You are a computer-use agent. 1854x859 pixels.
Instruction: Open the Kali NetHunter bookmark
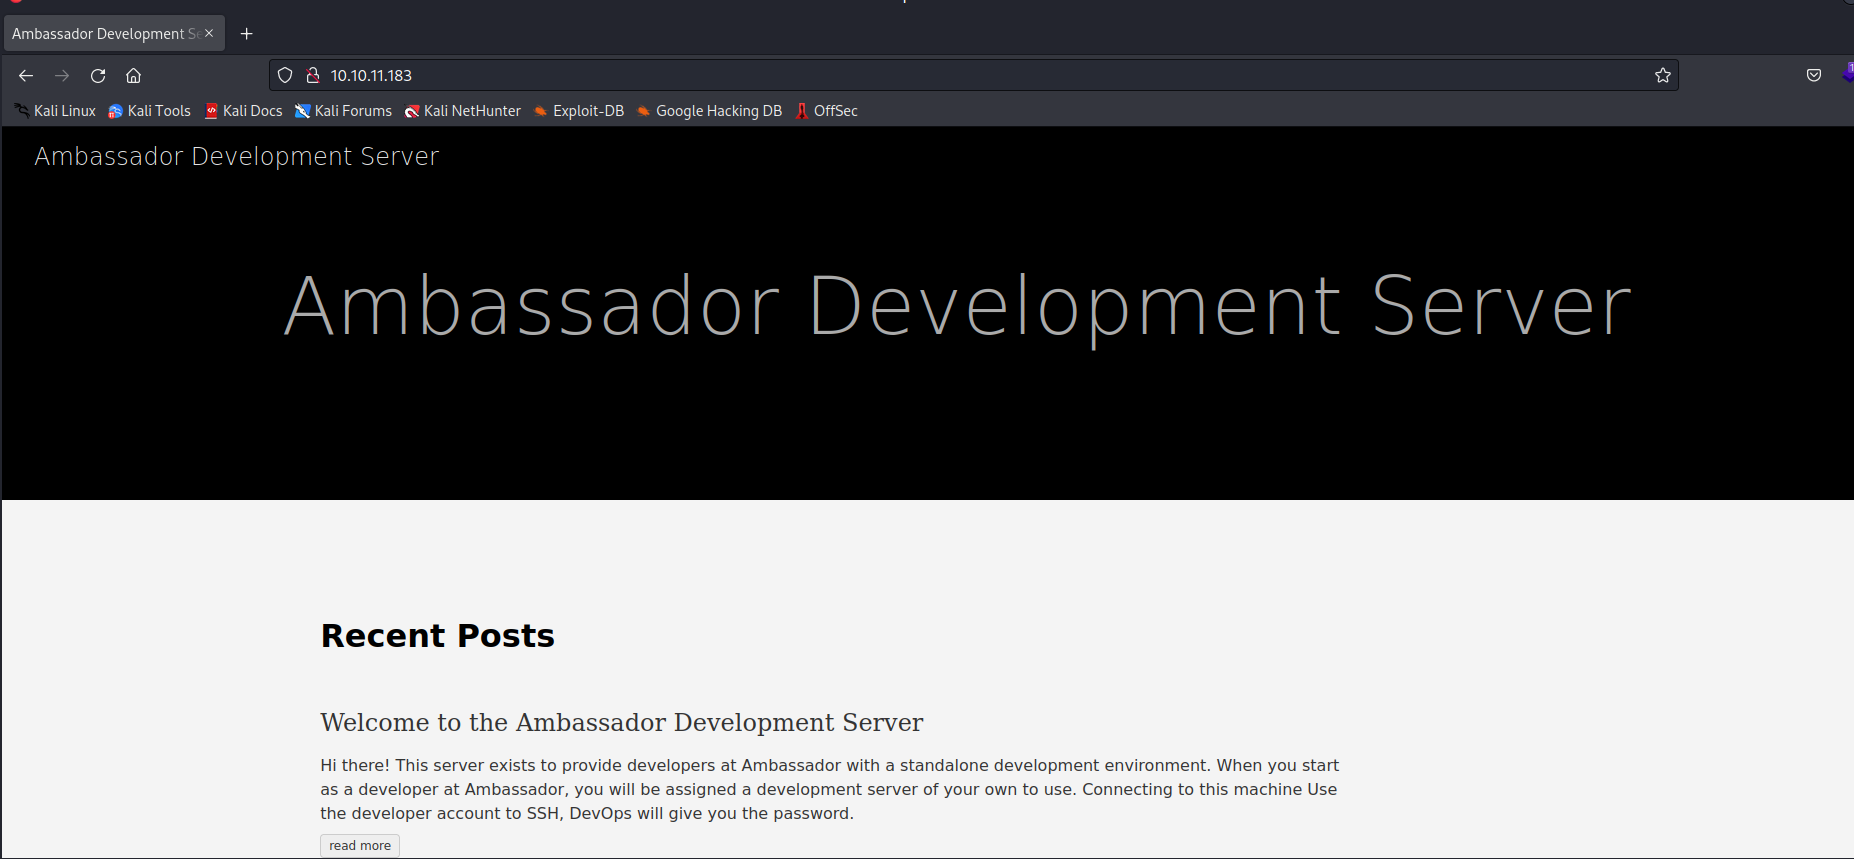tap(462, 111)
